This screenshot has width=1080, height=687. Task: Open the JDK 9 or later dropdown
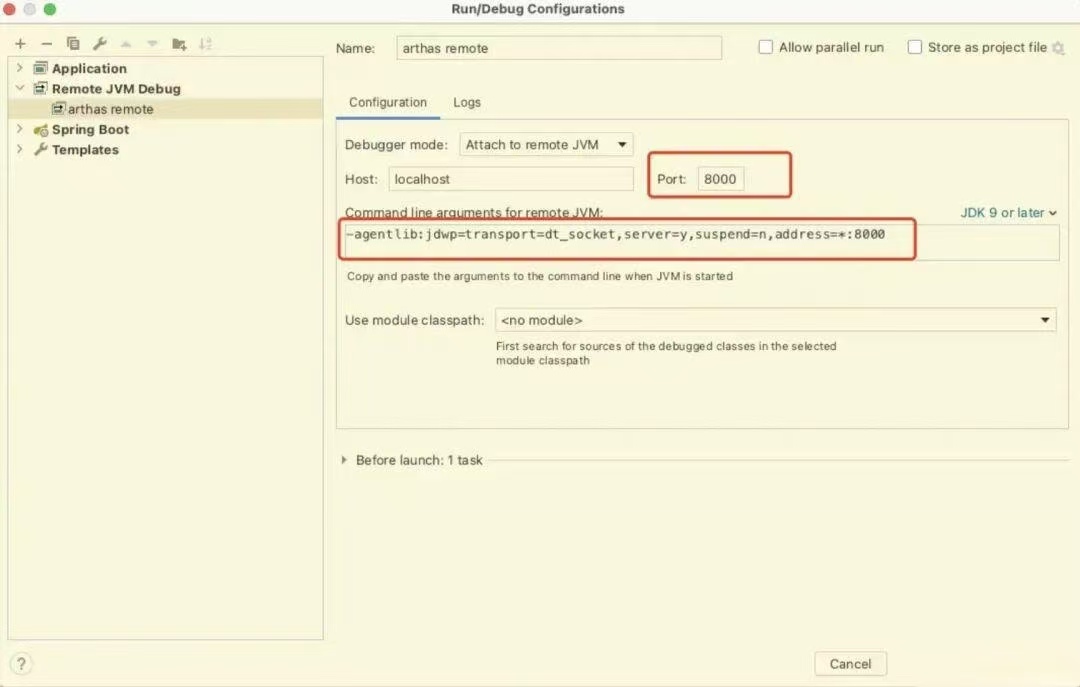[x=1008, y=213]
